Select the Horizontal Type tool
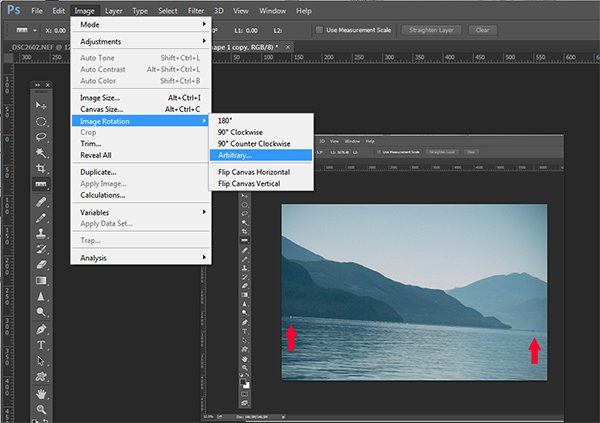This screenshot has height=423, width=600. 41,345
